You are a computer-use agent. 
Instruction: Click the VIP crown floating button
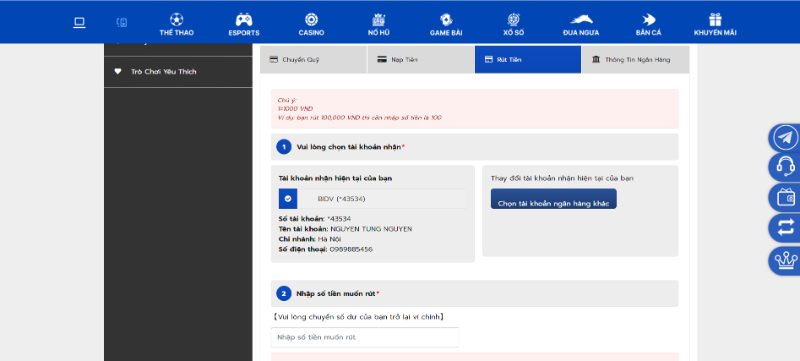point(786,261)
